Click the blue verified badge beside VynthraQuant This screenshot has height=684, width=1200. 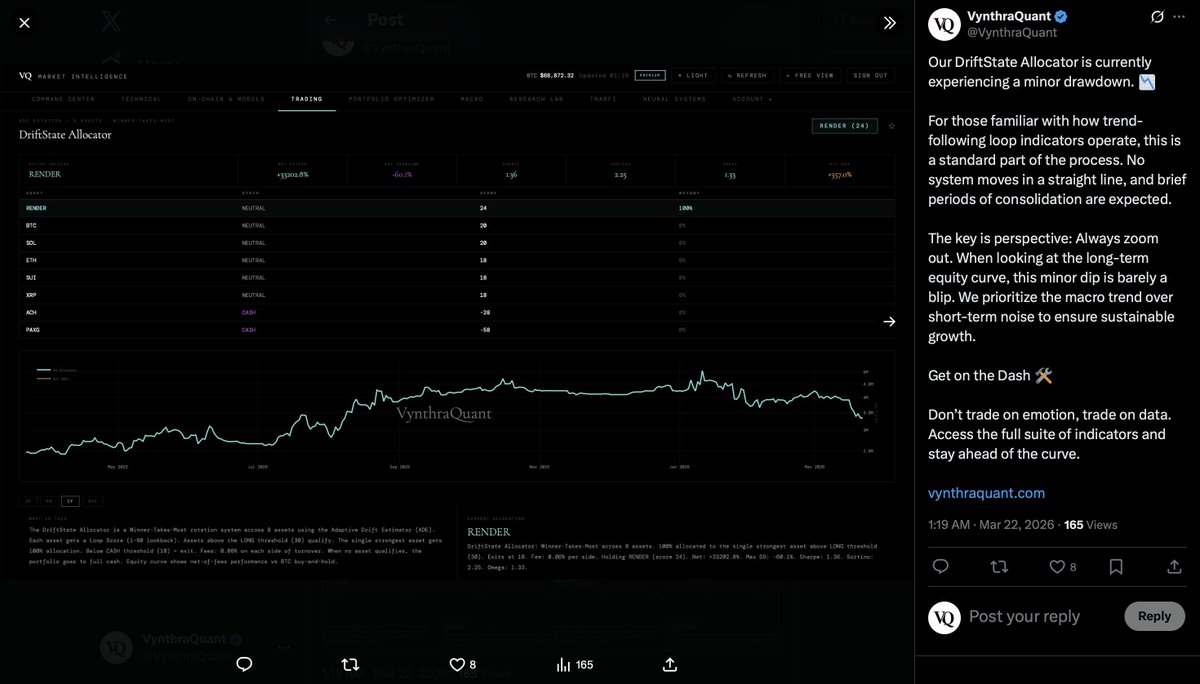coord(1061,16)
